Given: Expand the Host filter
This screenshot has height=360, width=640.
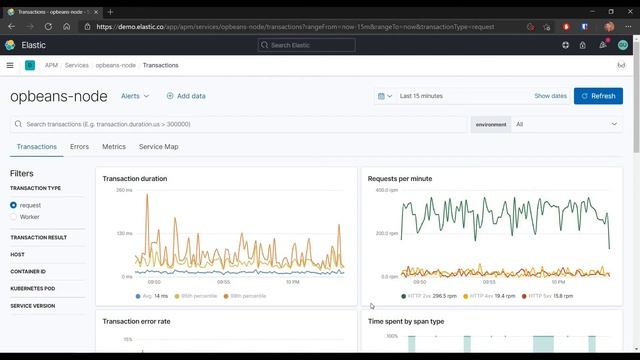Looking at the screenshot, I should (x=18, y=254).
